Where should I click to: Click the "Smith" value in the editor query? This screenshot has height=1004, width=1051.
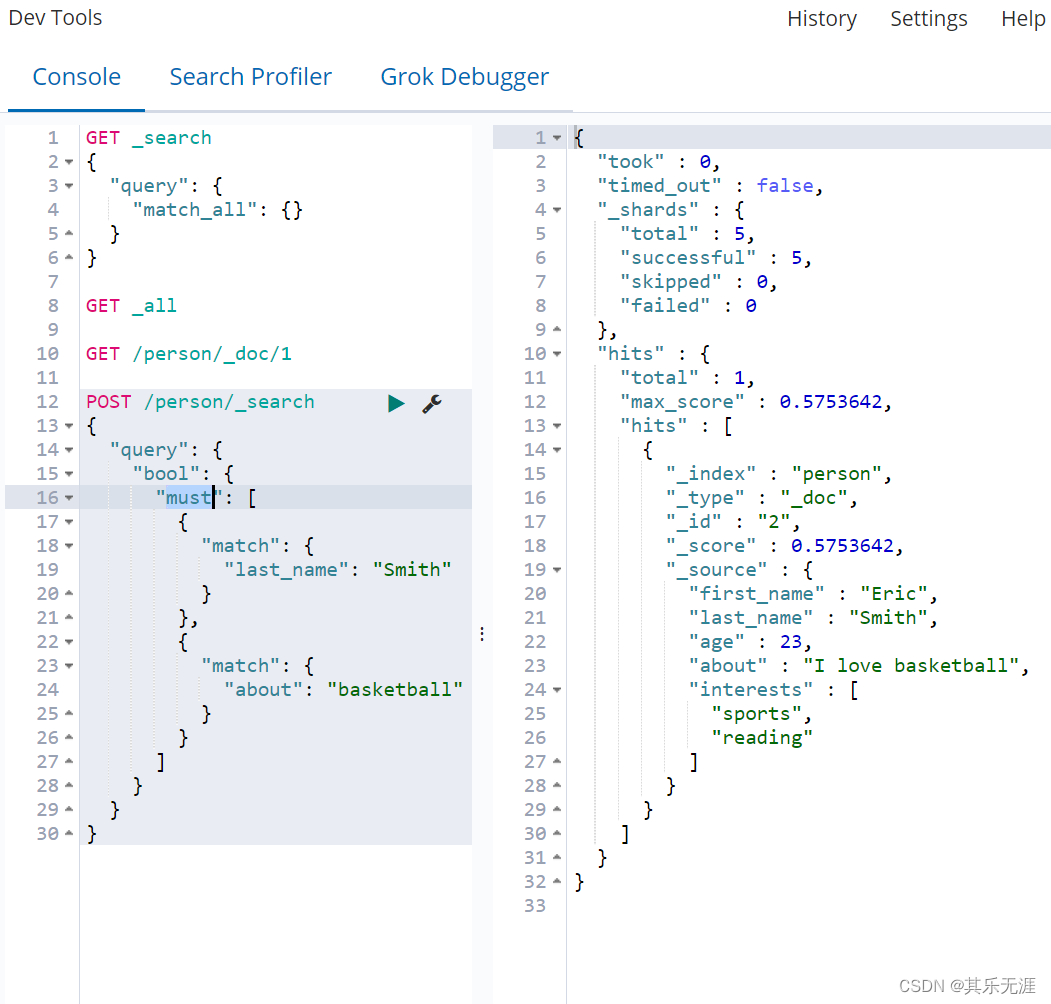[x=412, y=570]
